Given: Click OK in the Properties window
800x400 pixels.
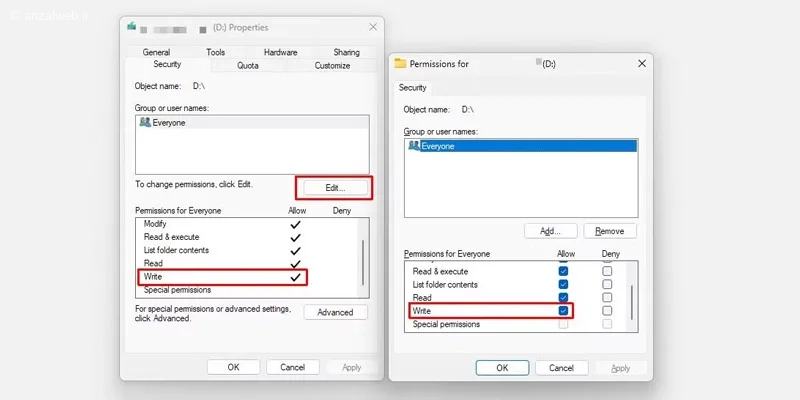Looking at the screenshot, I should coord(234,367).
